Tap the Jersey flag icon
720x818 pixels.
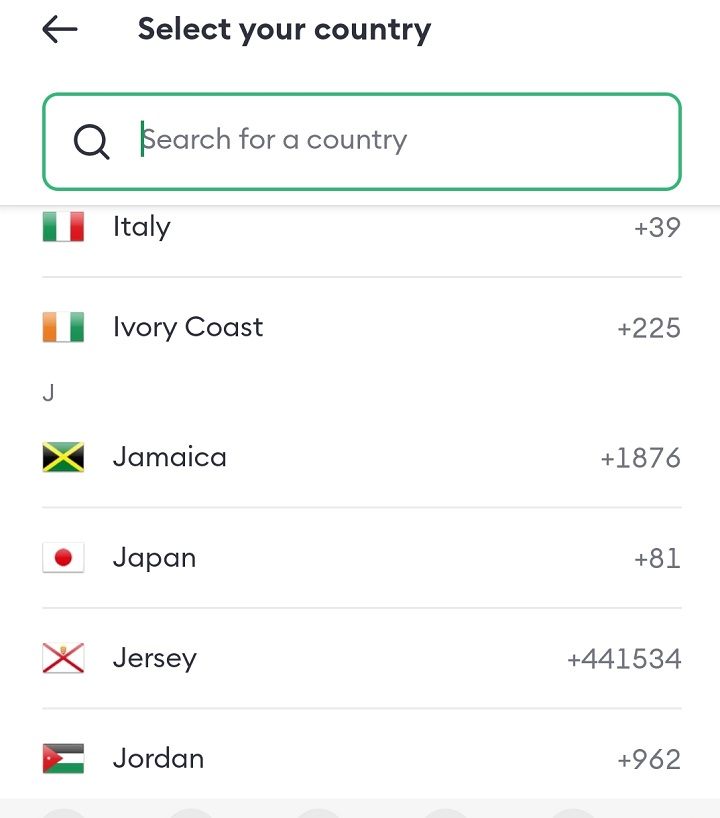click(x=63, y=659)
